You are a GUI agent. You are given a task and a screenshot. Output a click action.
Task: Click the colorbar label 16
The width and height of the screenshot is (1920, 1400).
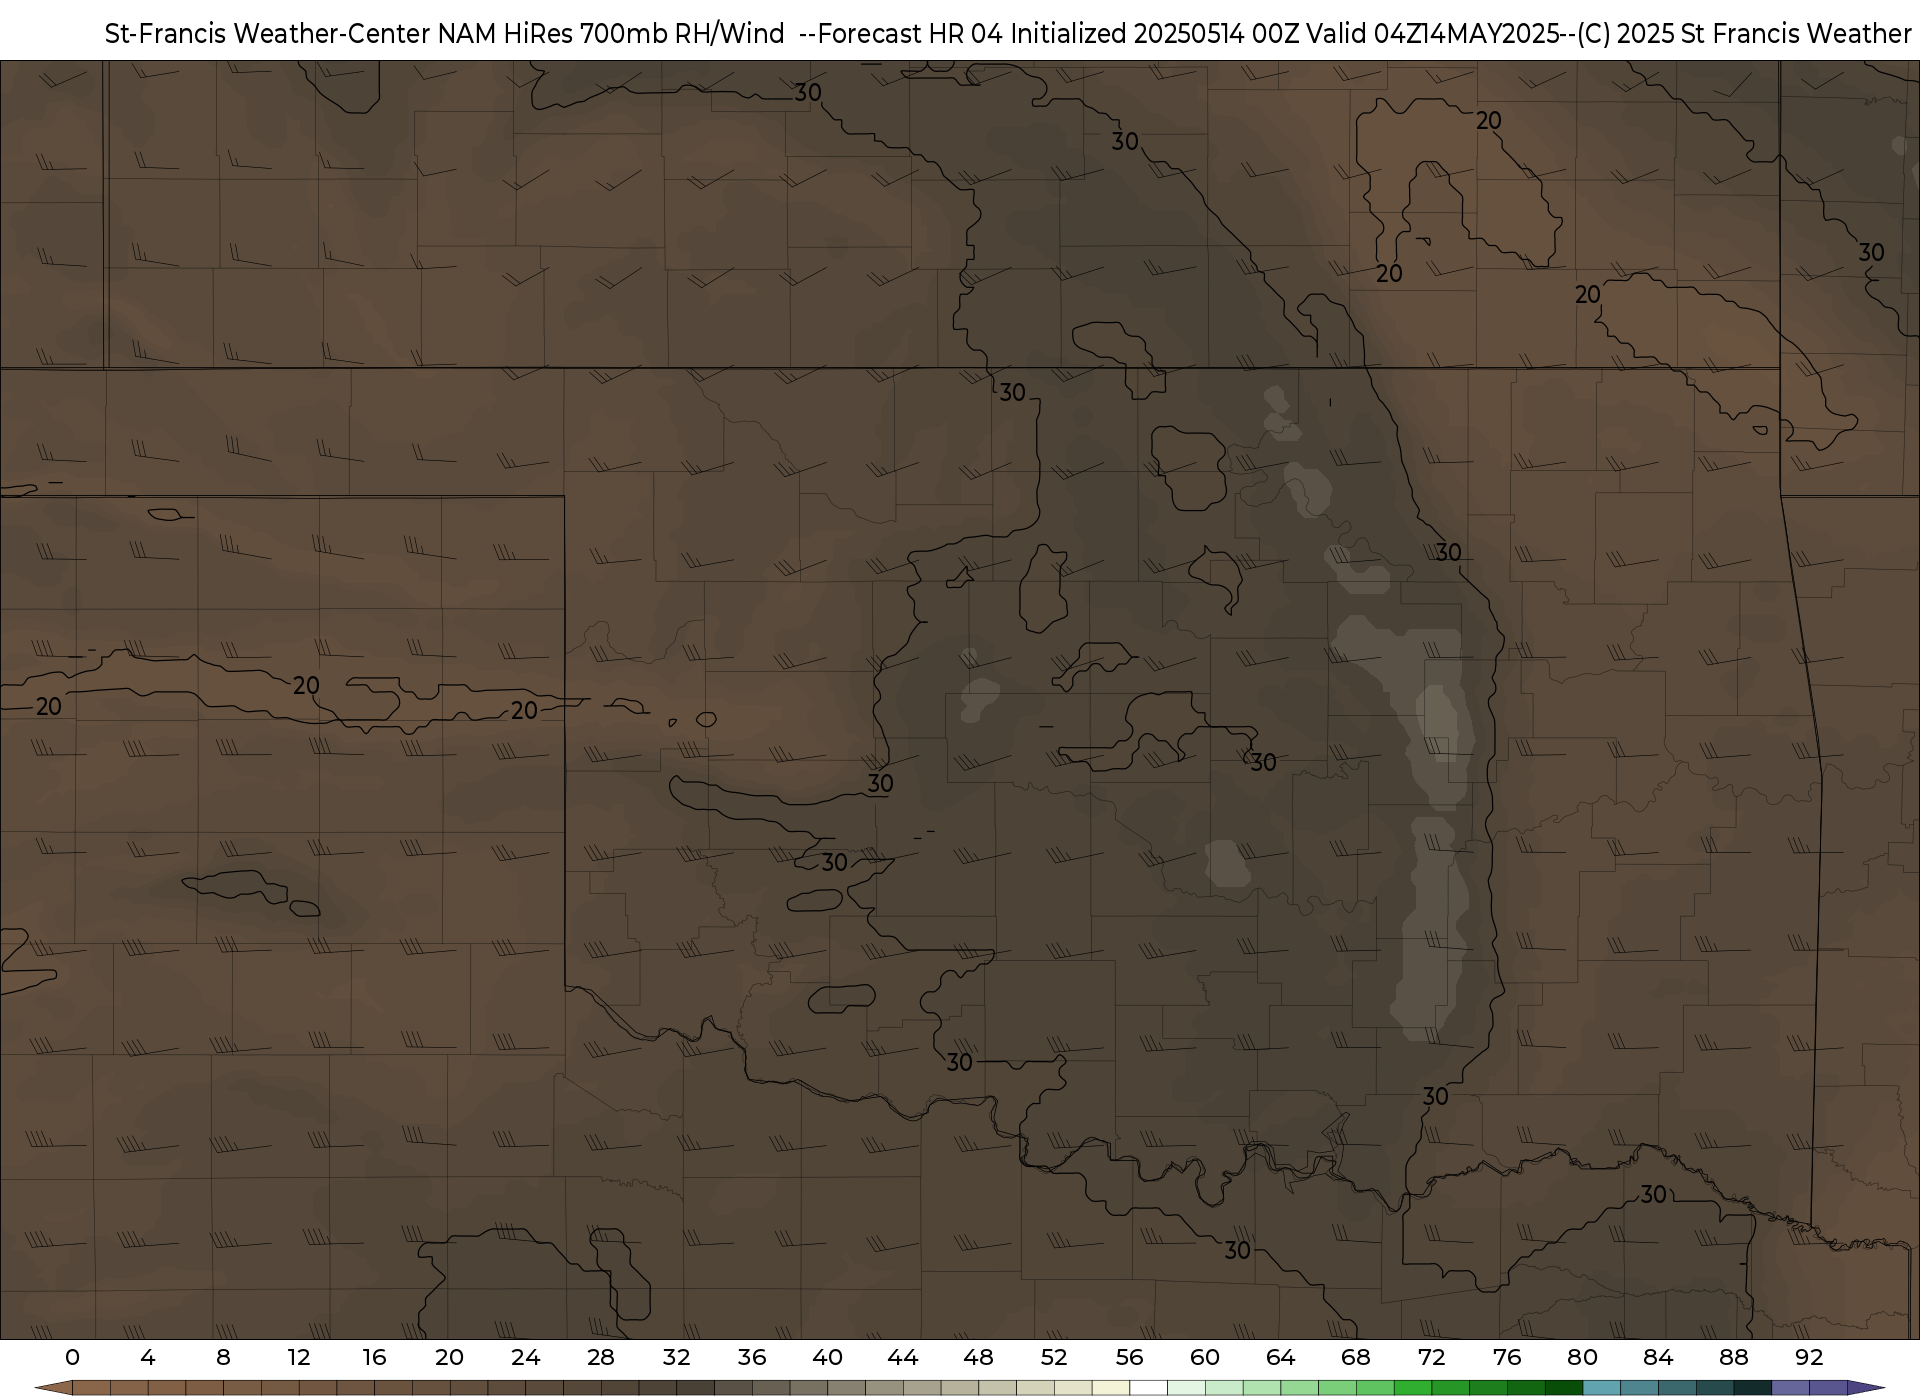click(x=374, y=1357)
